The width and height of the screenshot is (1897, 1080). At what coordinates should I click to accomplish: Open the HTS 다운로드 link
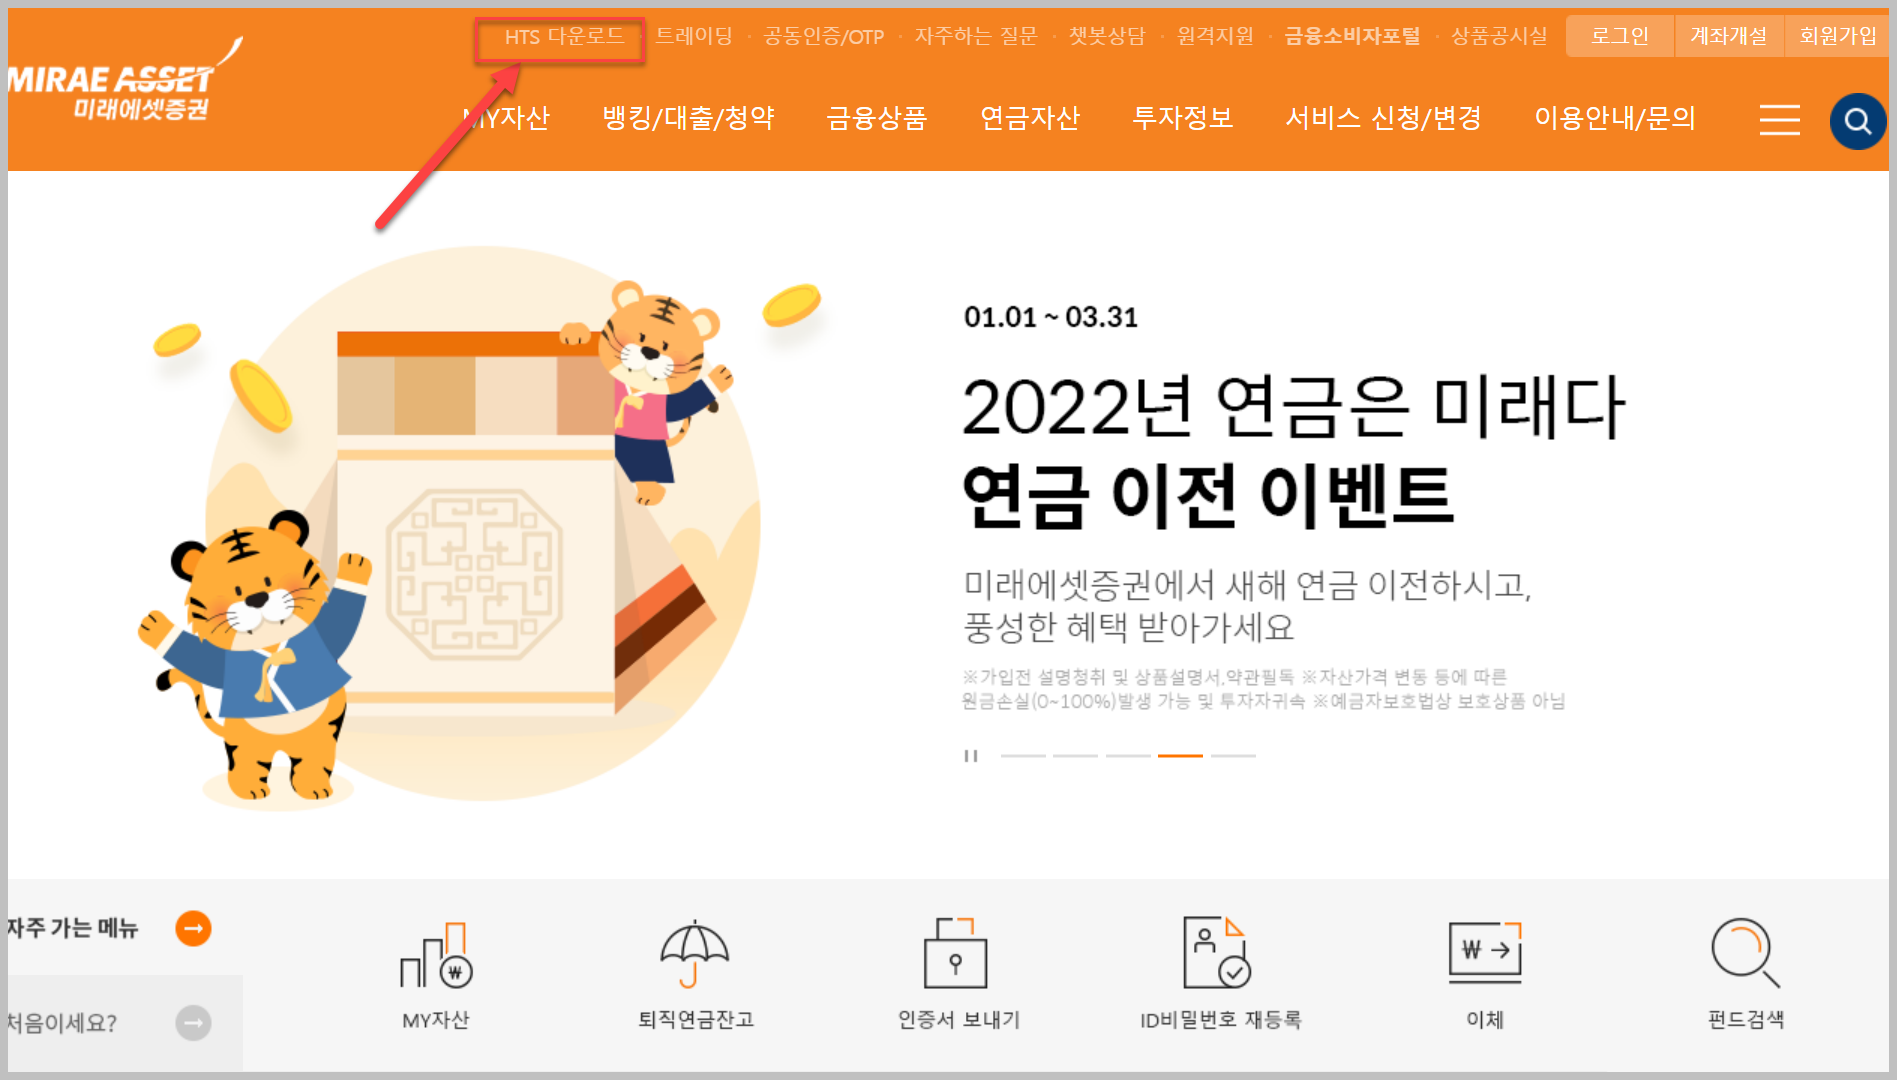tap(563, 37)
